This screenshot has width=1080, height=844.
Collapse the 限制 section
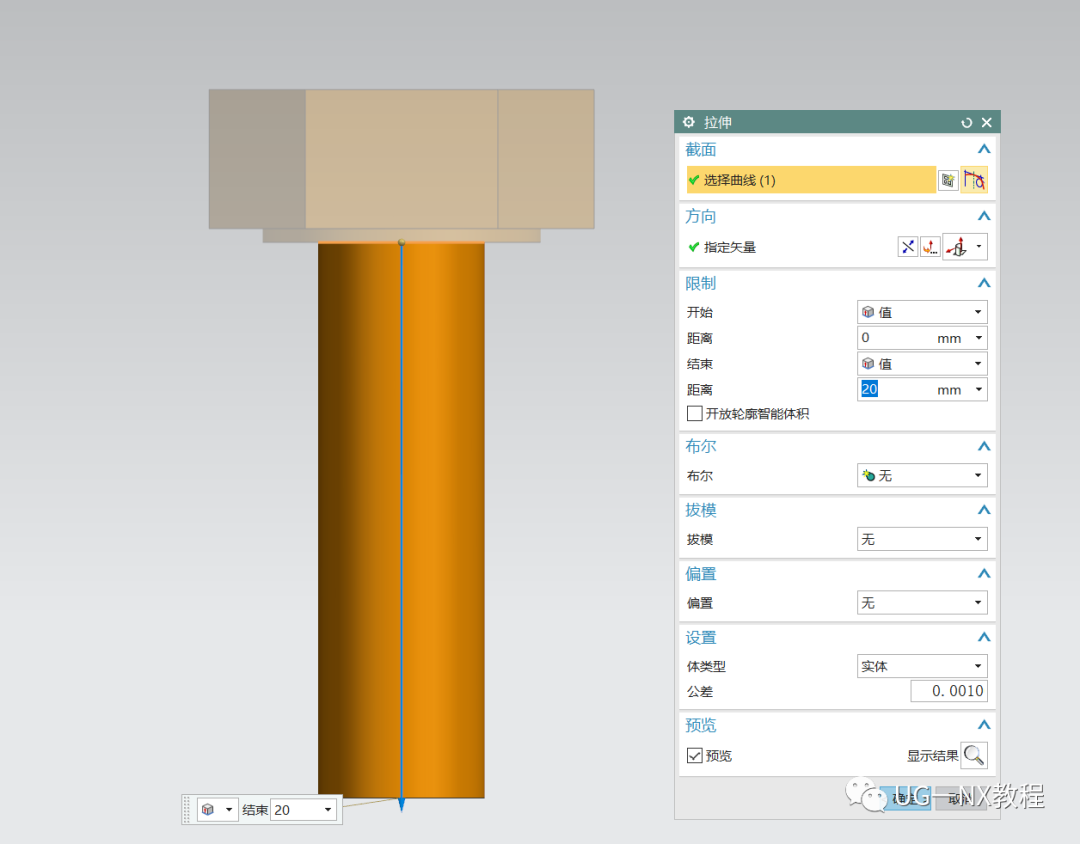click(x=984, y=283)
